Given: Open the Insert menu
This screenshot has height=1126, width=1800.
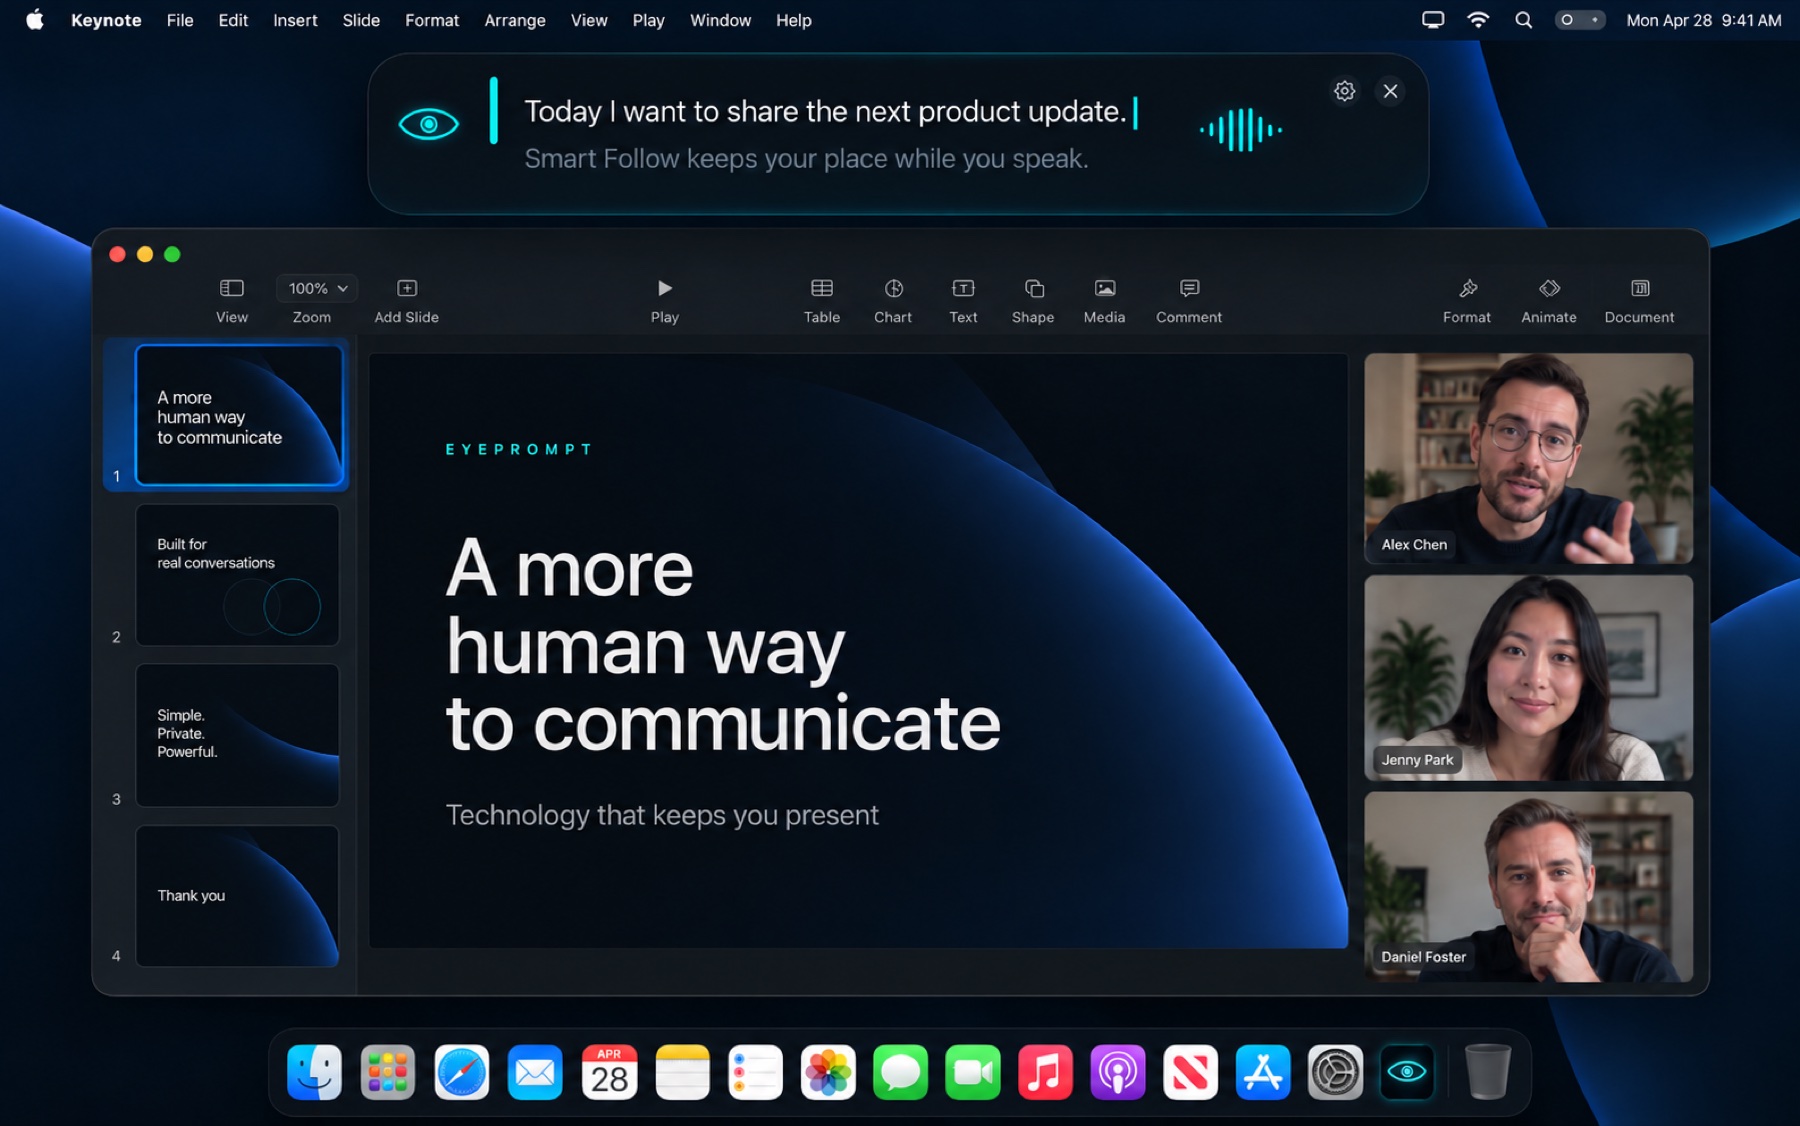Looking at the screenshot, I should tap(295, 20).
